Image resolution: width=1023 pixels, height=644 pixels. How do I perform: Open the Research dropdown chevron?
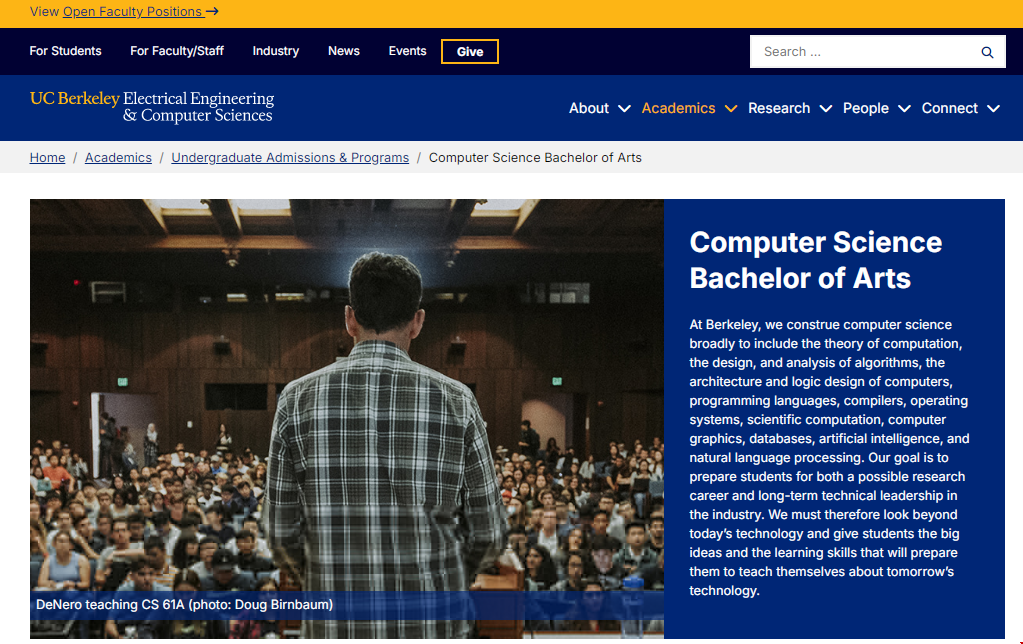(x=826, y=109)
